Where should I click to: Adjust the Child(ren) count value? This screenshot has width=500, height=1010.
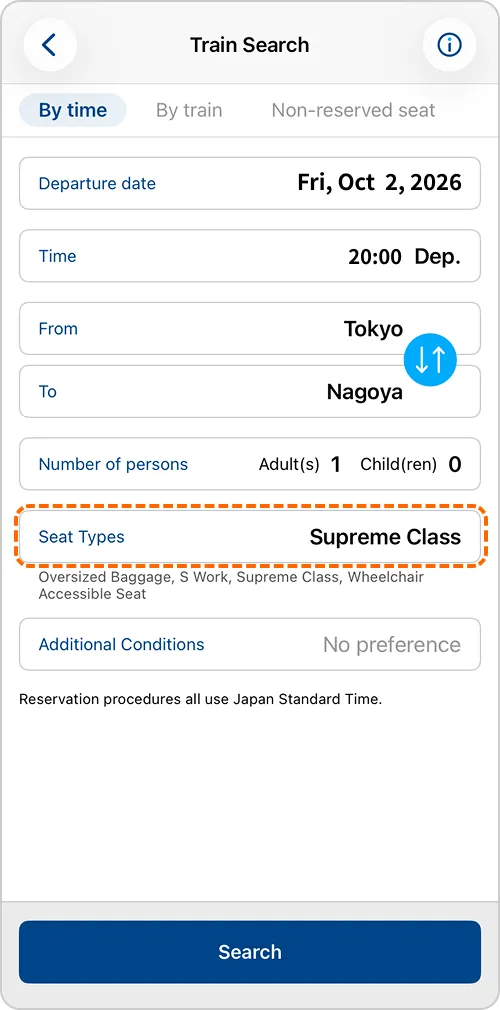(455, 464)
